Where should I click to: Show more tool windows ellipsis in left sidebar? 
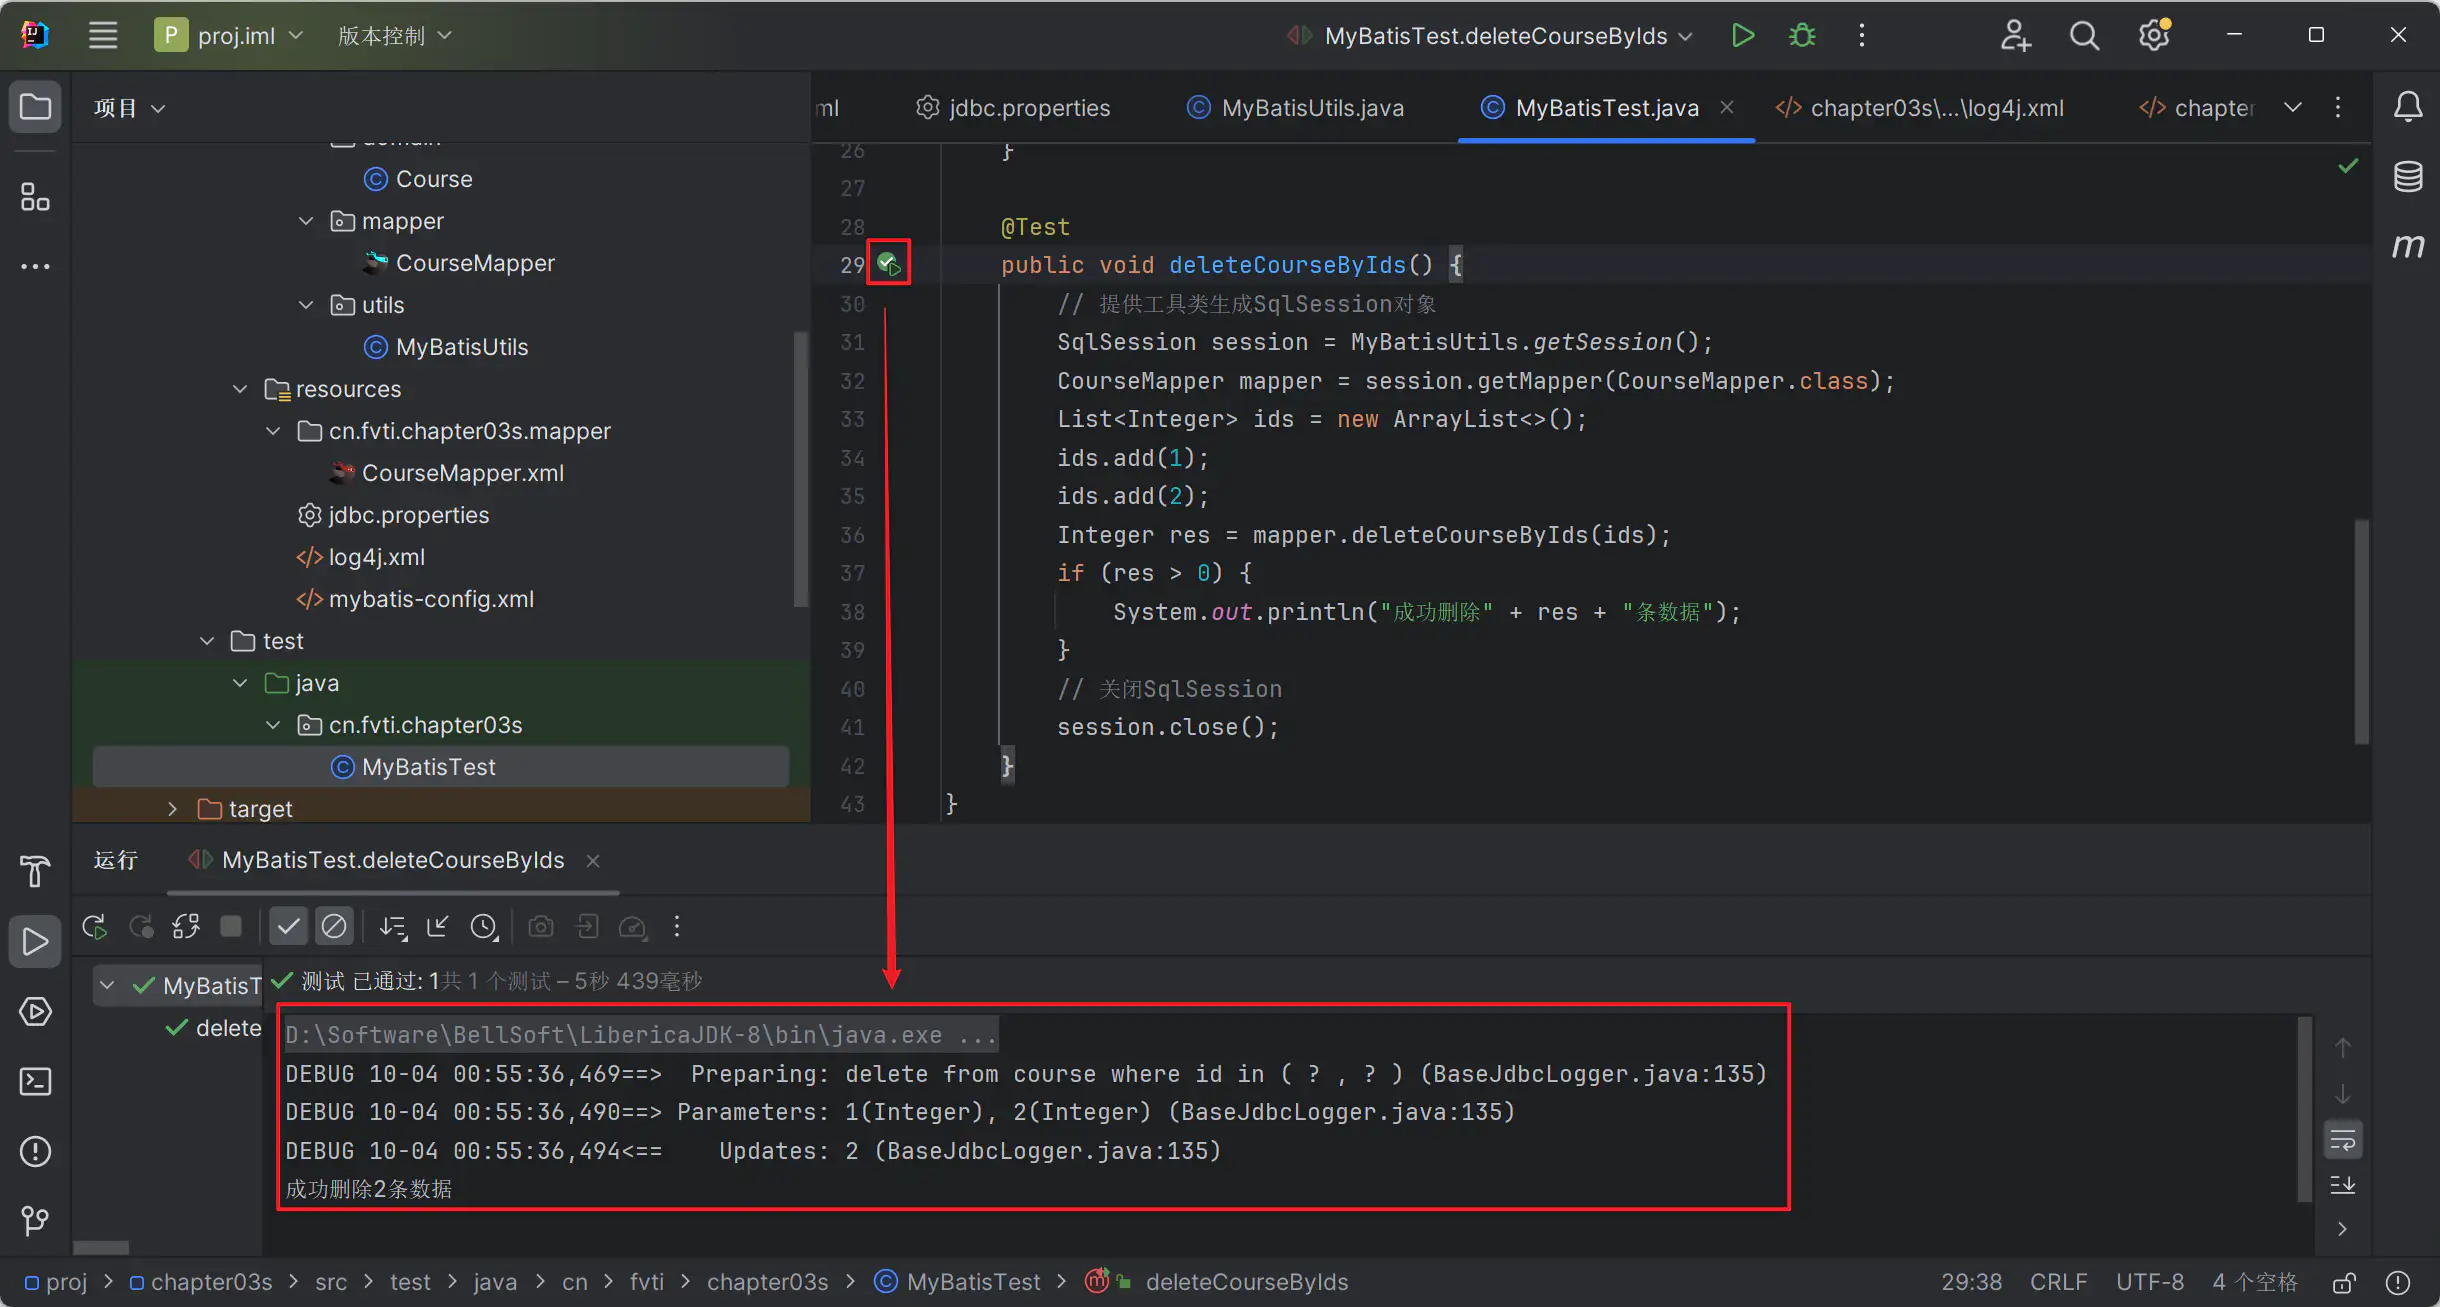pos(35,266)
